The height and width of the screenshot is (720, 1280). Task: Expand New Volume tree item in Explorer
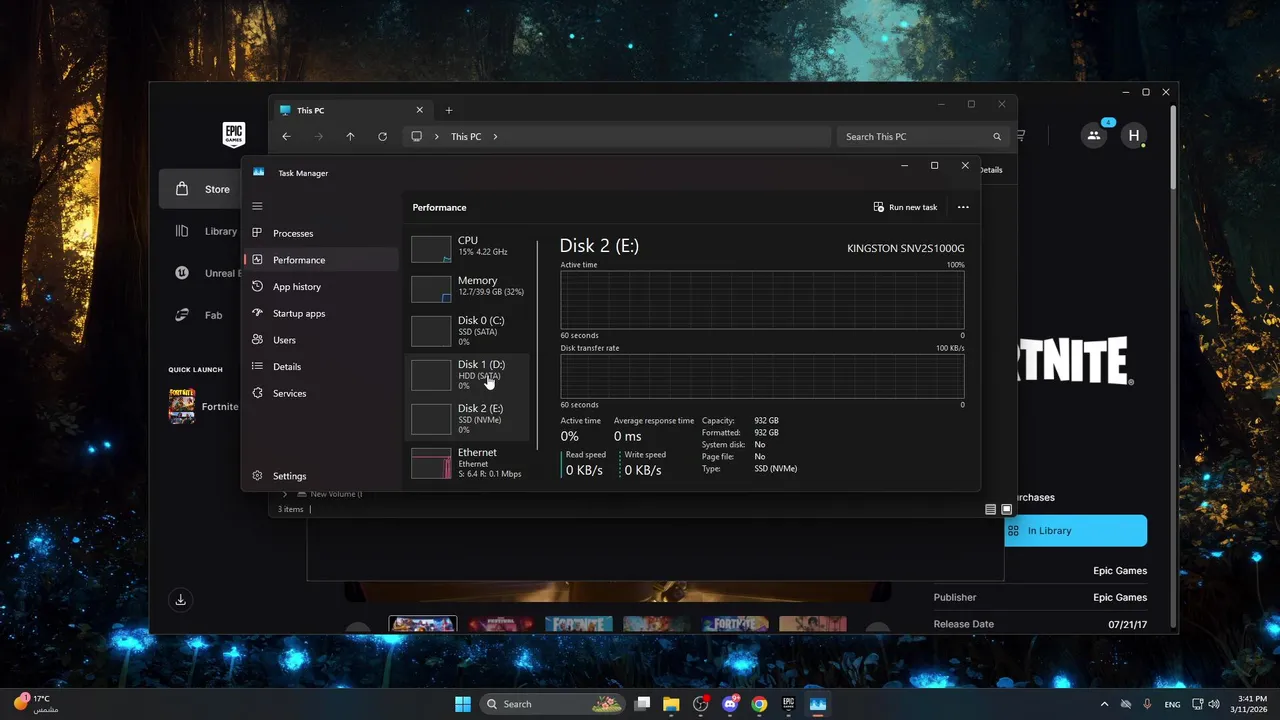coord(285,494)
